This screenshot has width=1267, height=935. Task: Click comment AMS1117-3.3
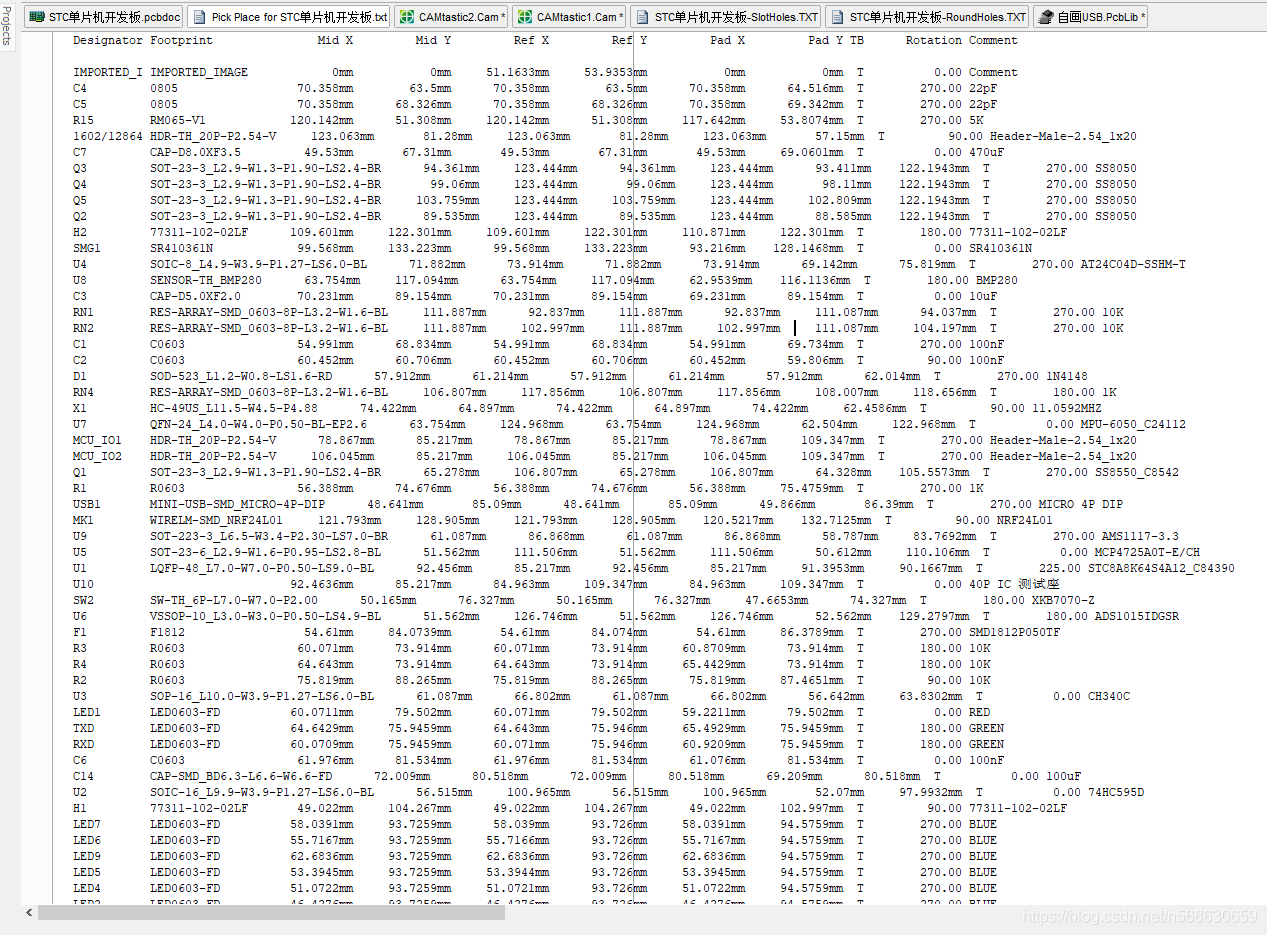1140,536
